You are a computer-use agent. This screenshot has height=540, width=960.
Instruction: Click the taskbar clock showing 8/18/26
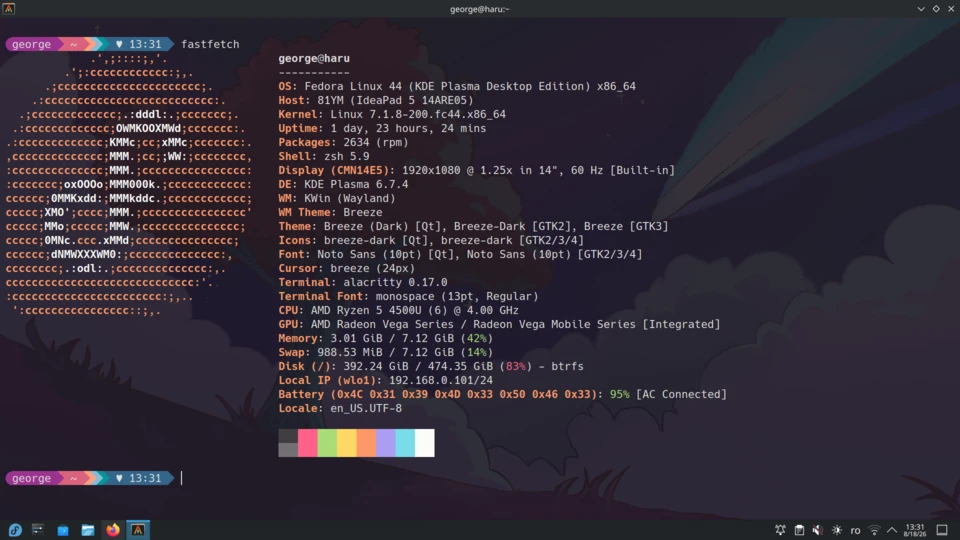pyautogui.click(x=915, y=530)
